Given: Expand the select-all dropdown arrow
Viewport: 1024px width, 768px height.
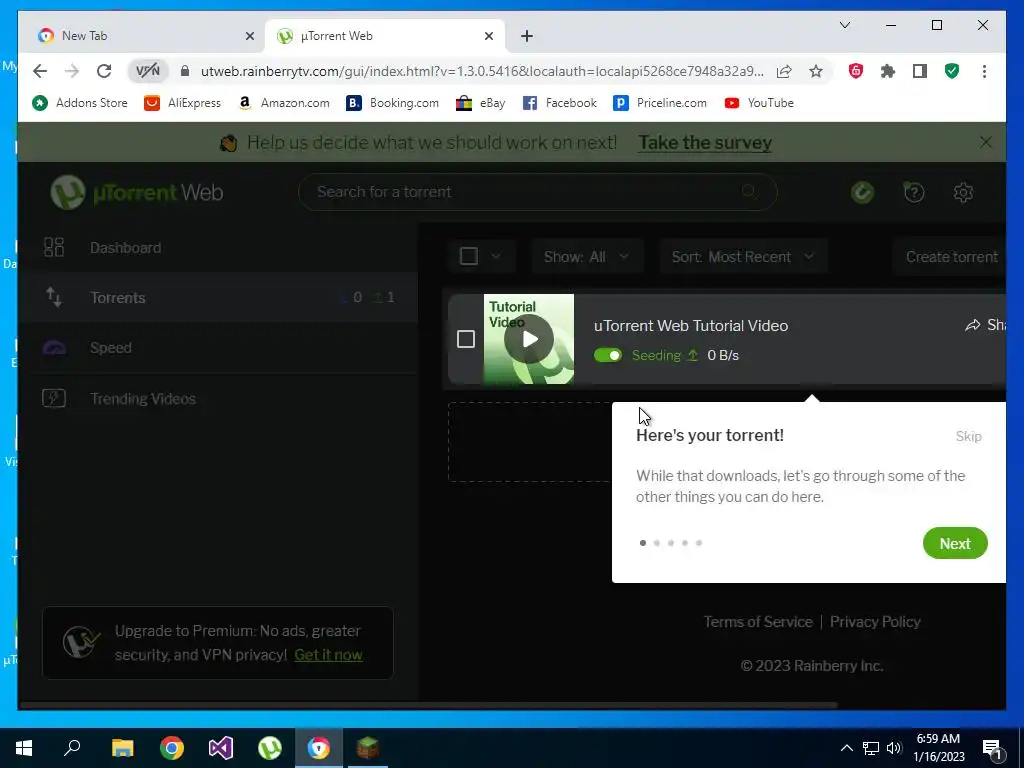Looking at the screenshot, I should click(x=496, y=256).
